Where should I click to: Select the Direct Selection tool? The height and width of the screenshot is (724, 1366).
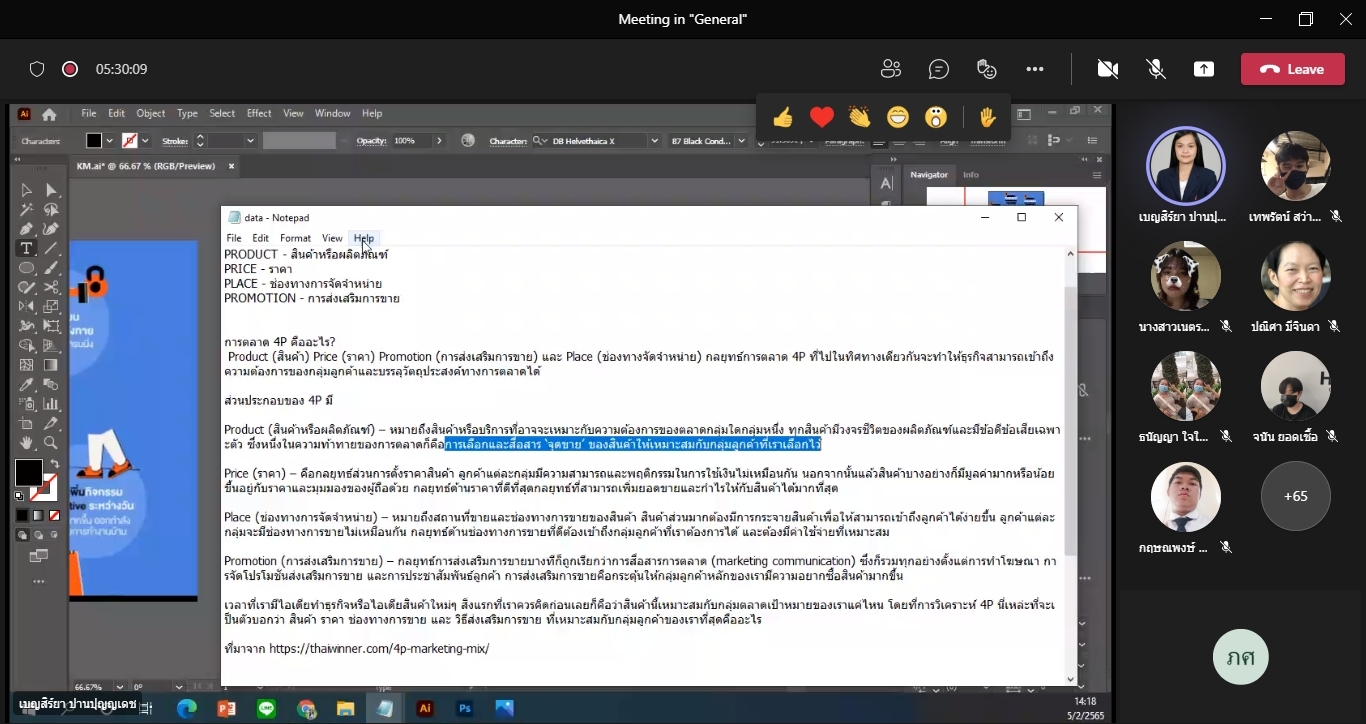point(51,190)
